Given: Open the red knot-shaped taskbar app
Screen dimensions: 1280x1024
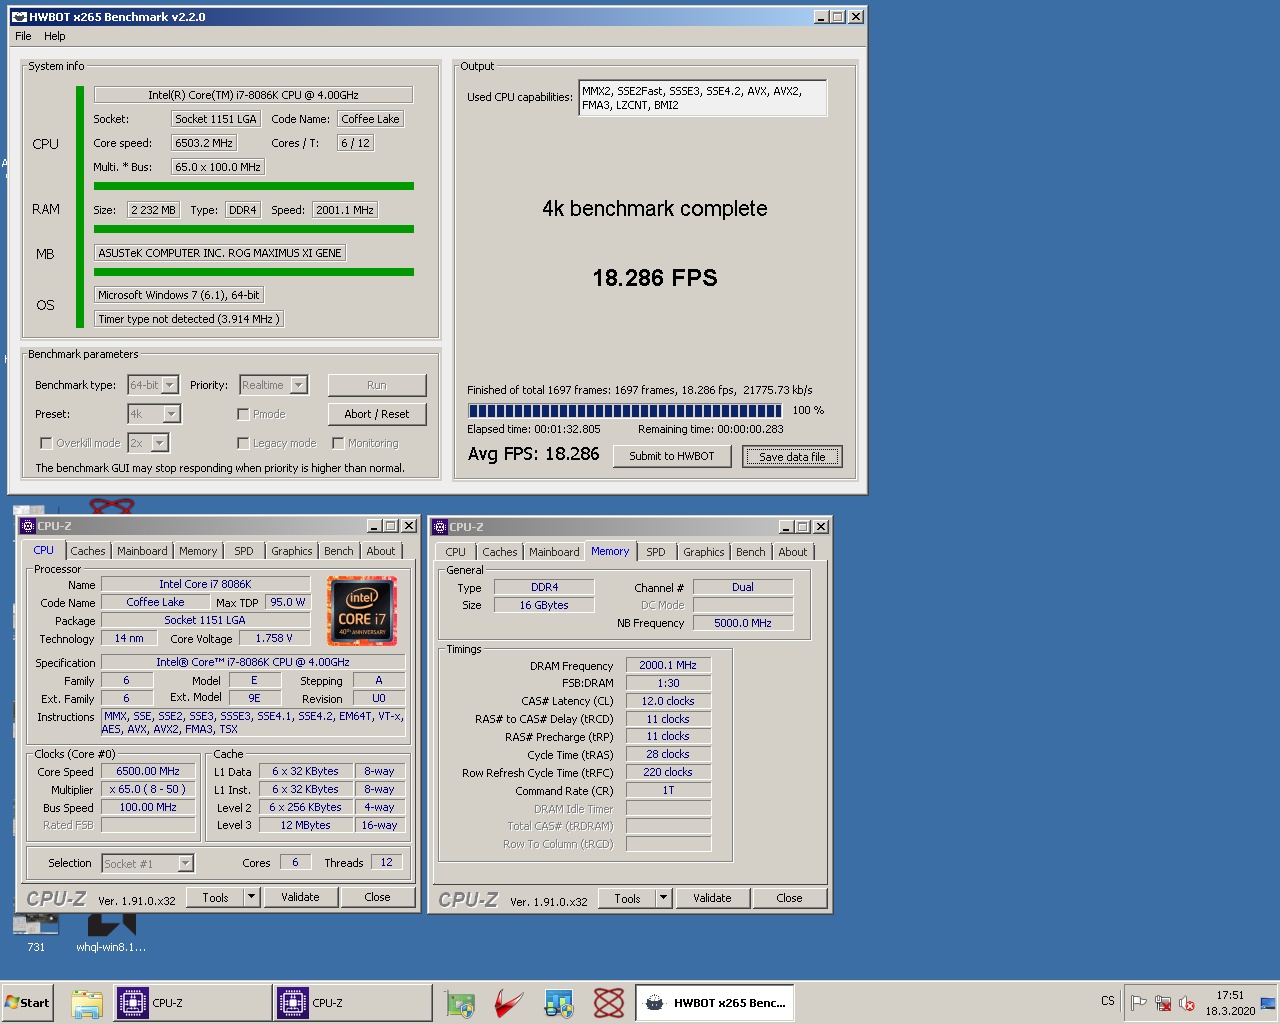Looking at the screenshot, I should click(609, 1003).
